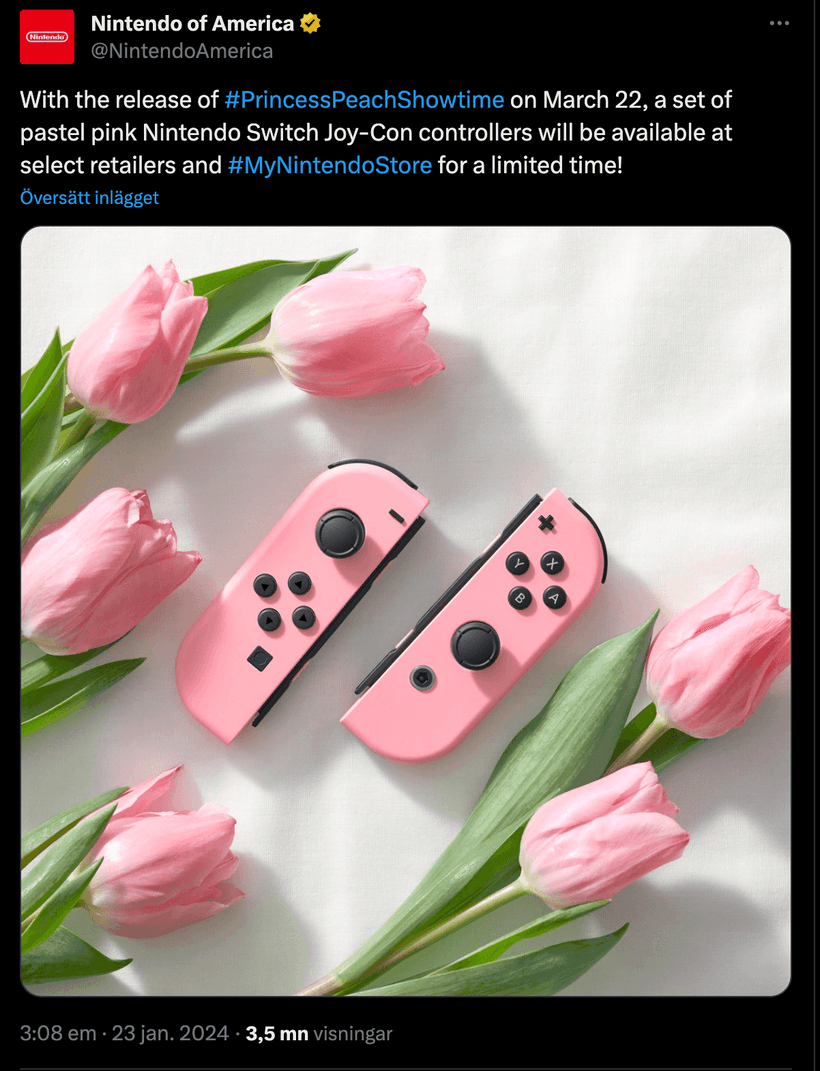Open the tweet's more options menu
Viewport: 820px width, 1071px height.
click(x=779, y=23)
